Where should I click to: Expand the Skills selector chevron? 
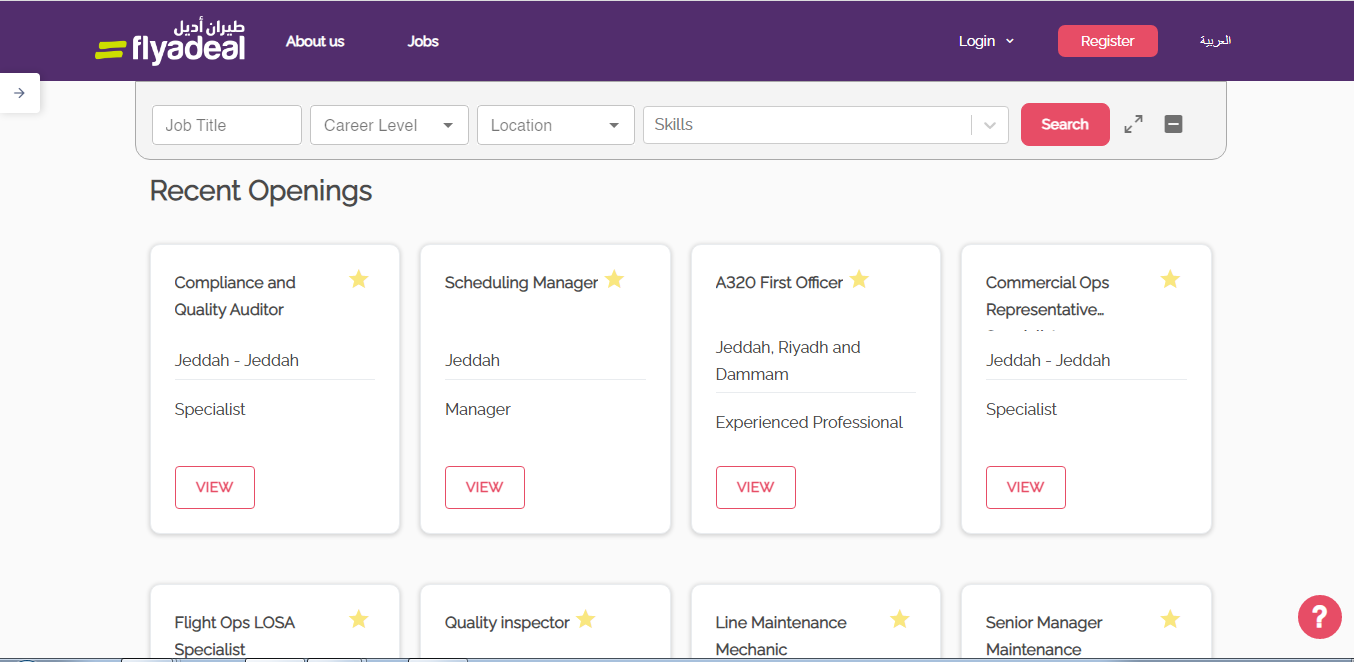click(x=990, y=125)
